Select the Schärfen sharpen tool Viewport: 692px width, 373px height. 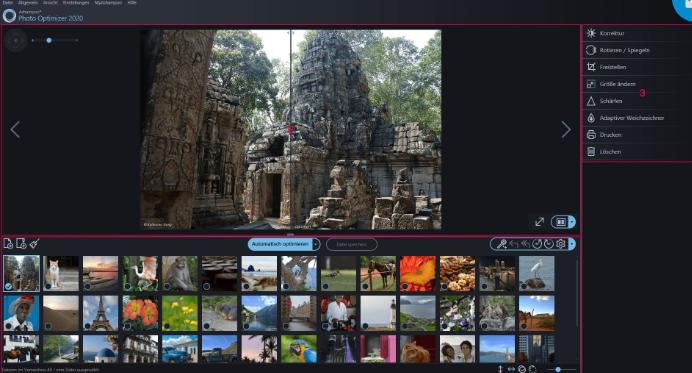pos(637,101)
